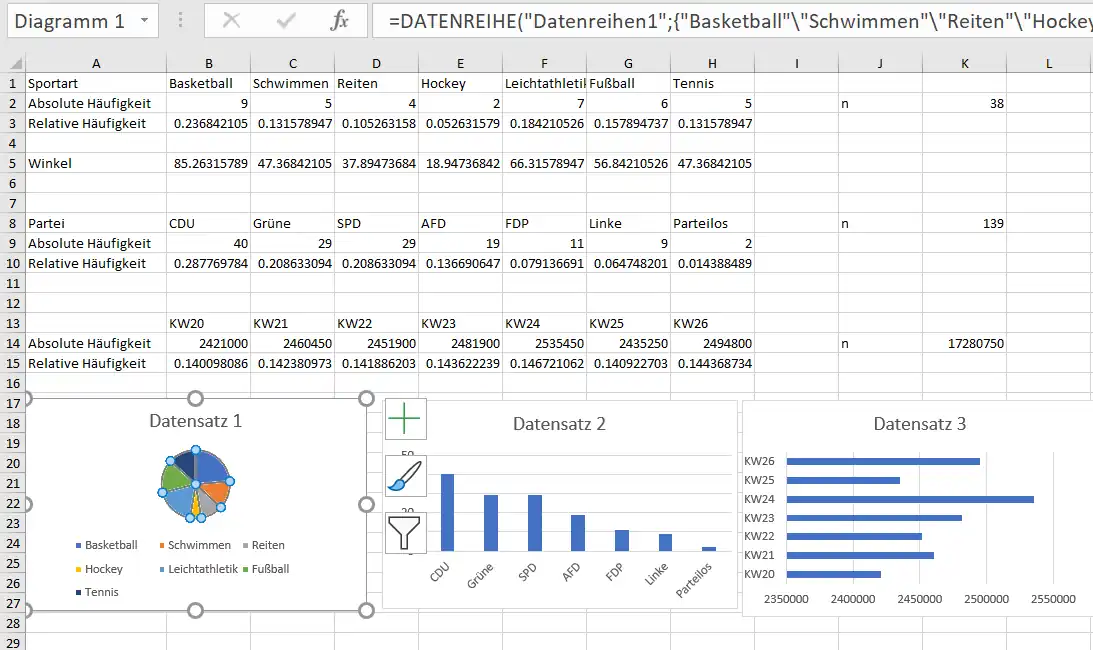Click the Tennis legend entry
Viewport: 1093px width, 650px height.
[101, 592]
